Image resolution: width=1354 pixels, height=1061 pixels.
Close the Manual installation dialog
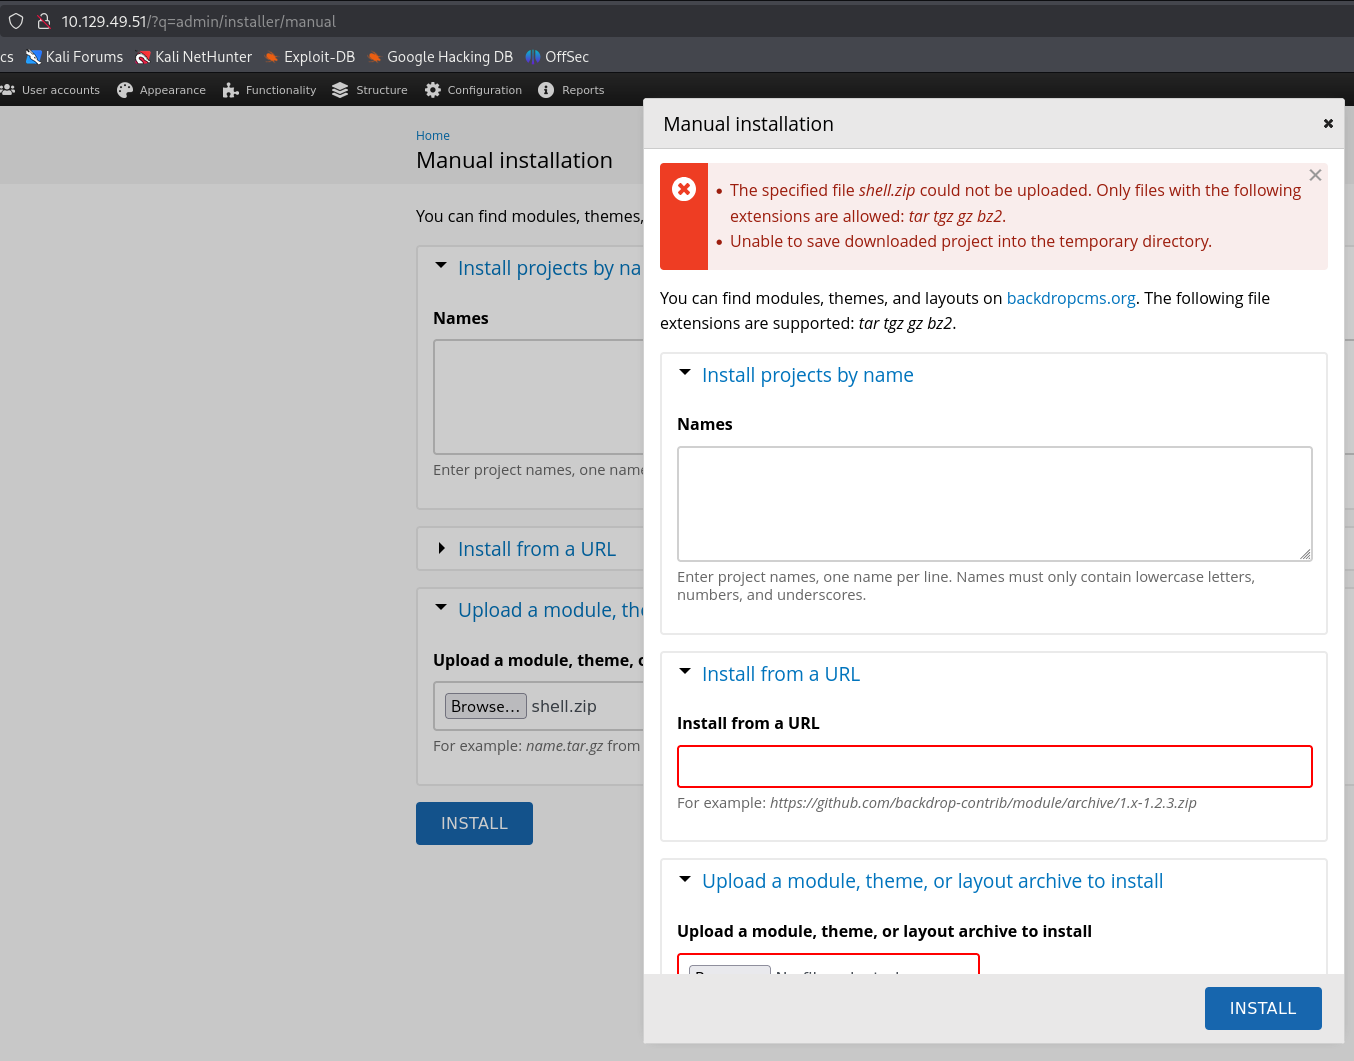pos(1328,124)
